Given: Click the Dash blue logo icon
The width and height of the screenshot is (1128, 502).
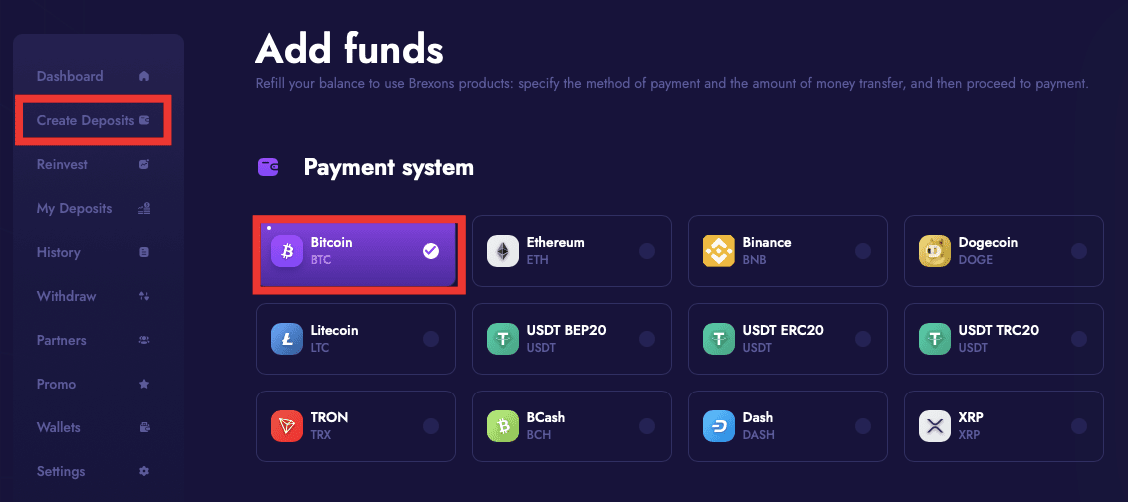Looking at the screenshot, I should 719,426.
